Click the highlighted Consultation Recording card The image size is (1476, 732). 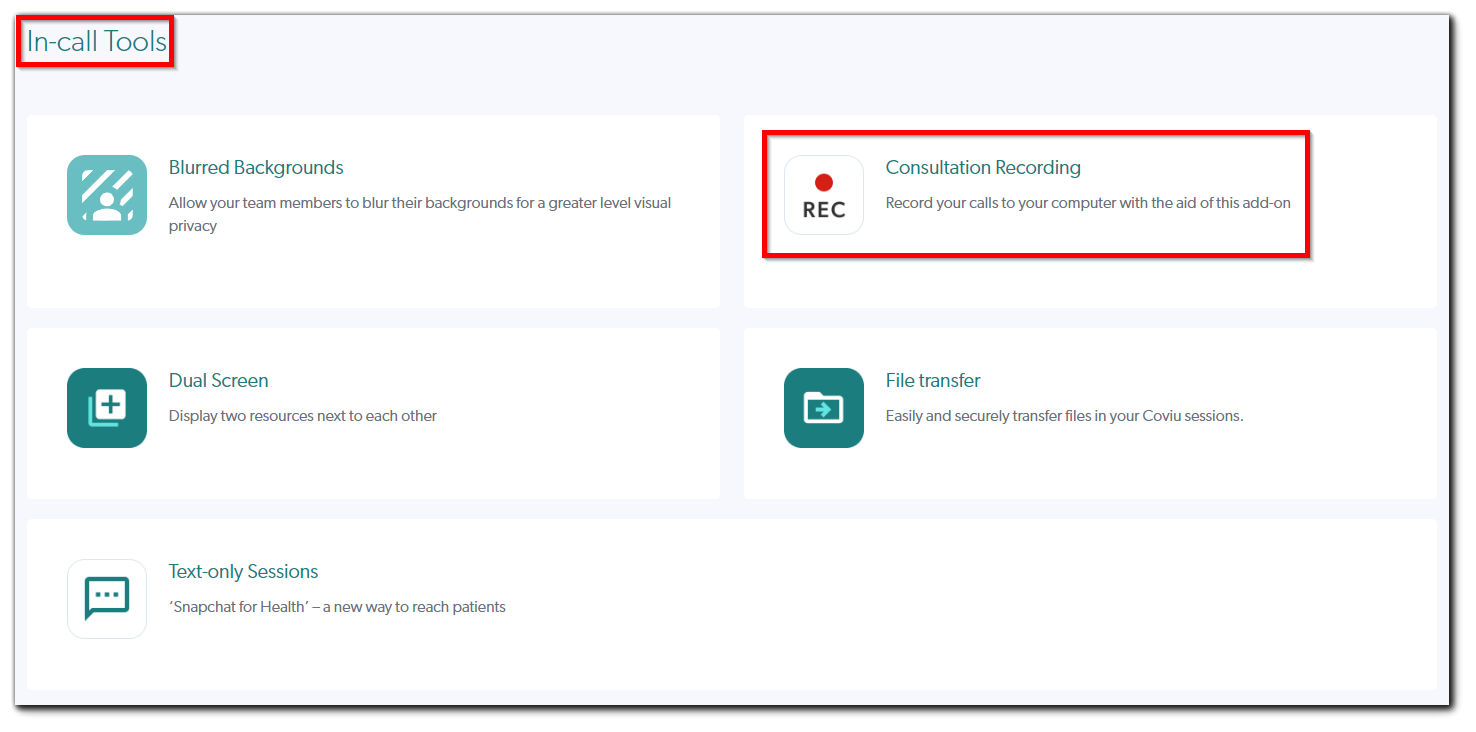[x=1037, y=195]
